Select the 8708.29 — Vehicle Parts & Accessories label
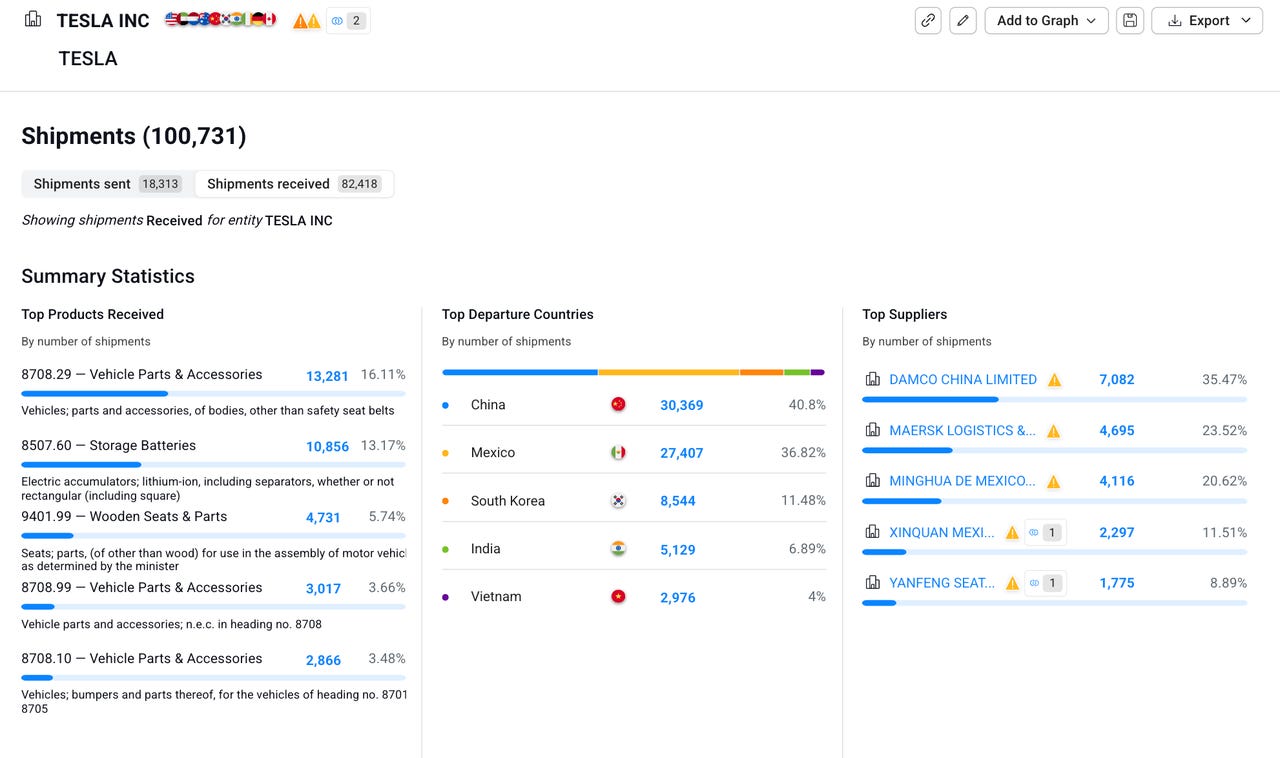This screenshot has width=1280, height=758. [x=142, y=374]
